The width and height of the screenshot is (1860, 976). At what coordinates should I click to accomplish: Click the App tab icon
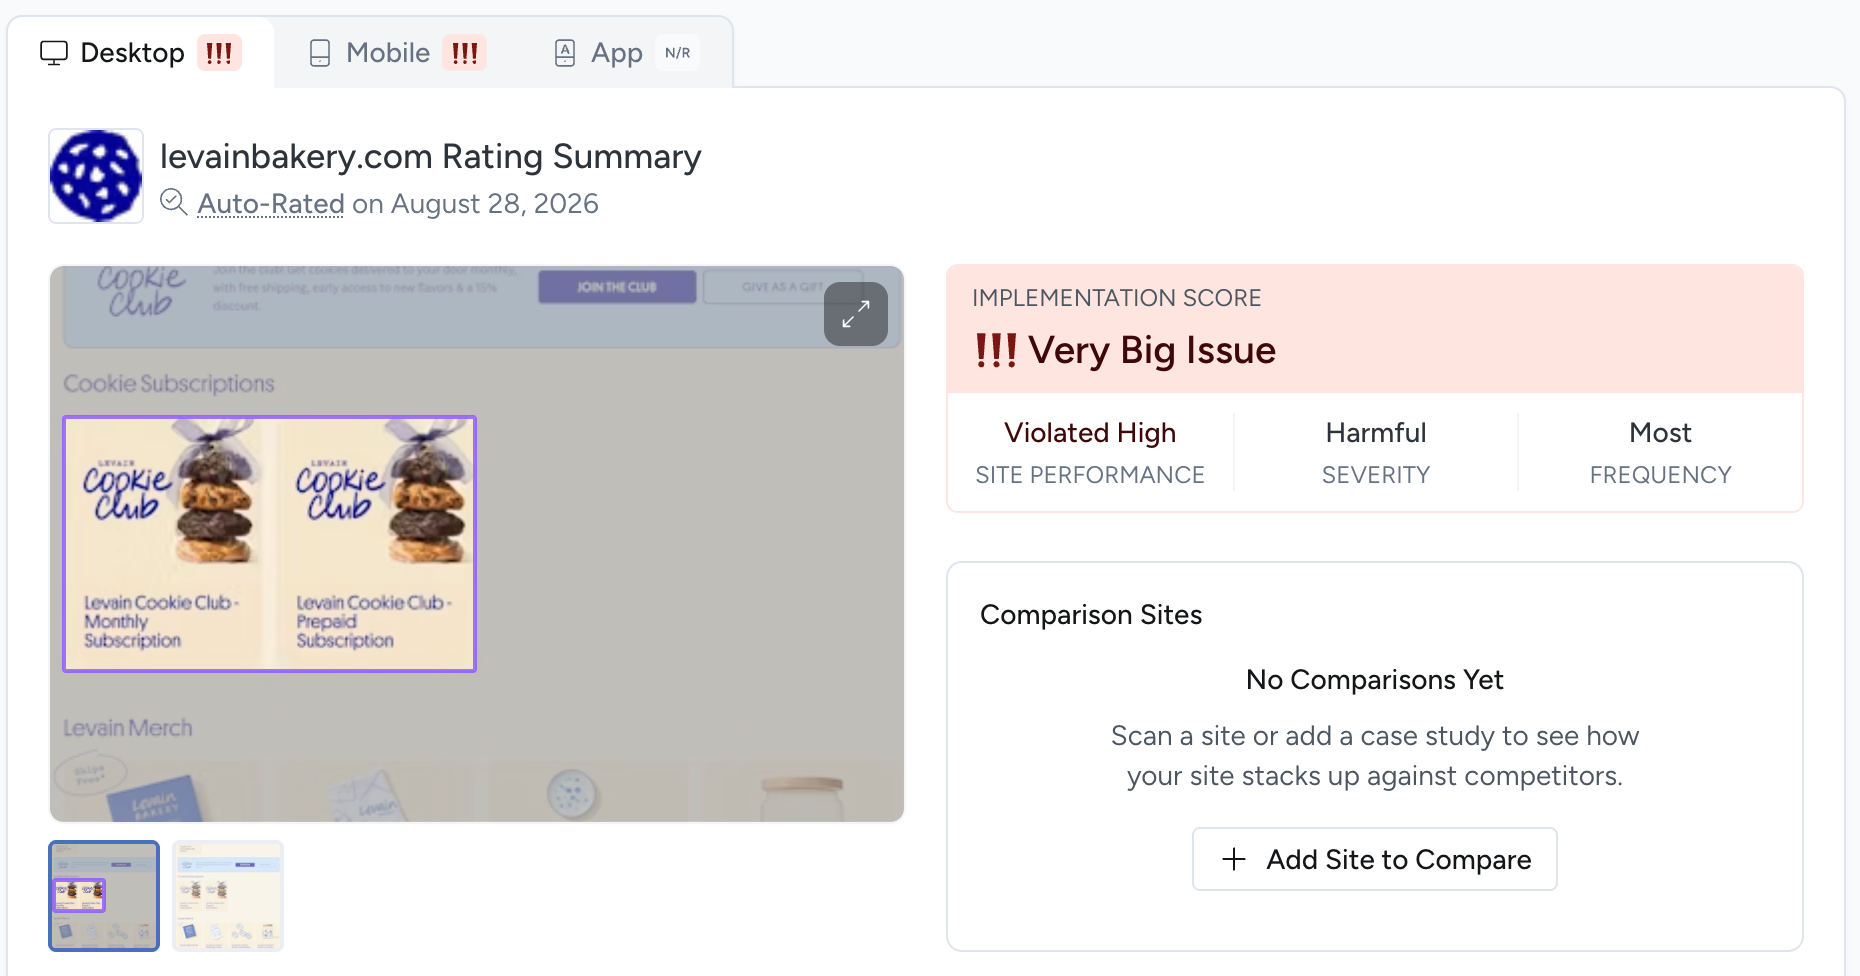click(565, 53)
